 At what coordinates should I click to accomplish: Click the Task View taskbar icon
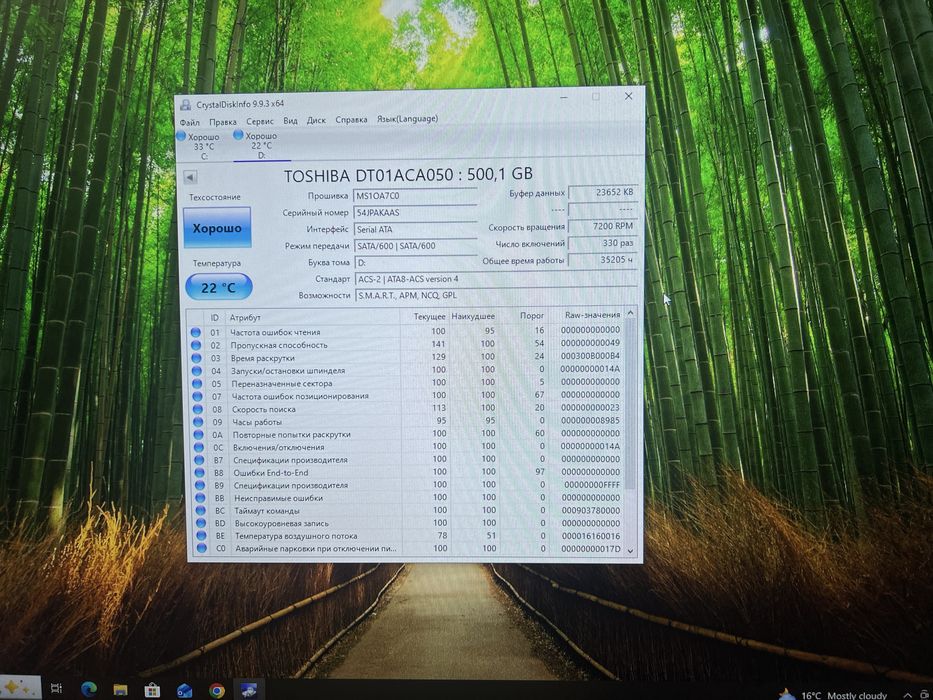(x=57, y=689)
